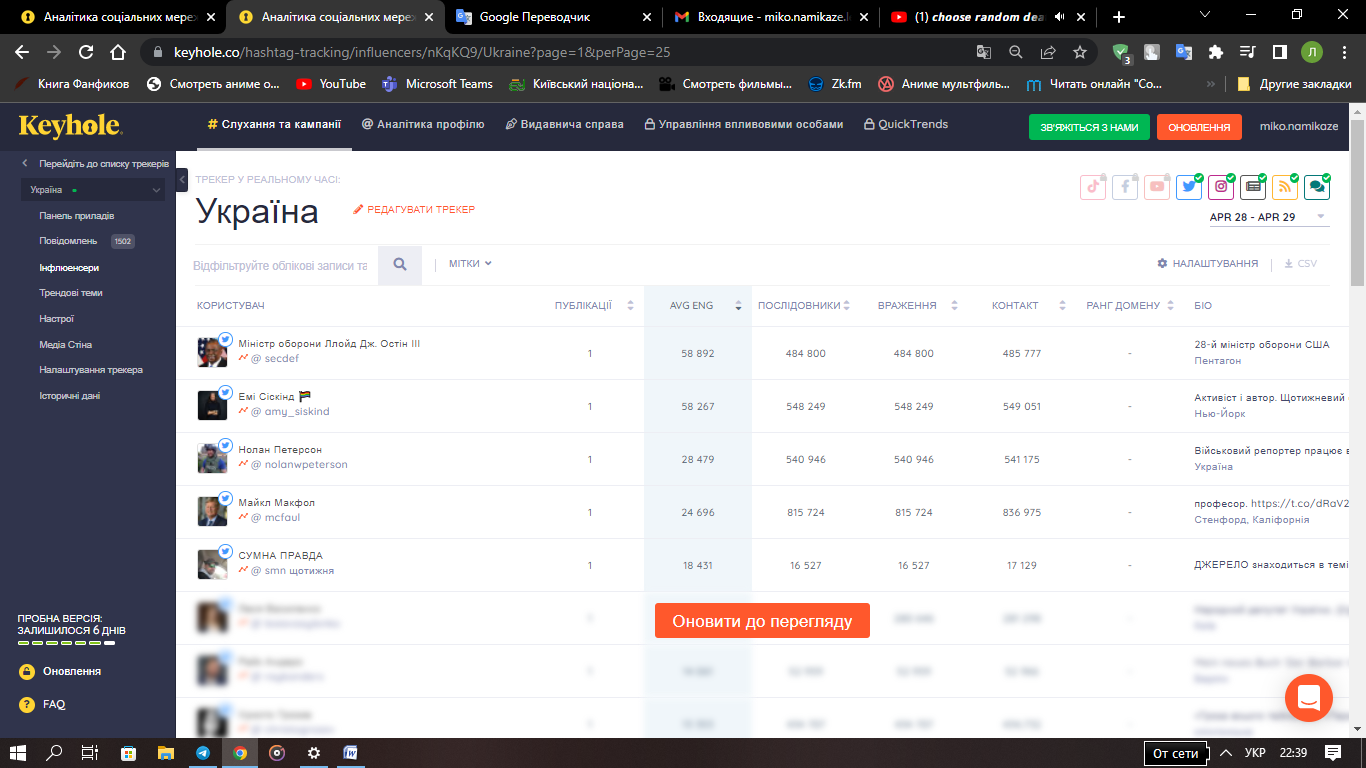Viewport: 1366px width, 768px height.
Task: Share this page via share icon
Action: tap(1048, 52)
